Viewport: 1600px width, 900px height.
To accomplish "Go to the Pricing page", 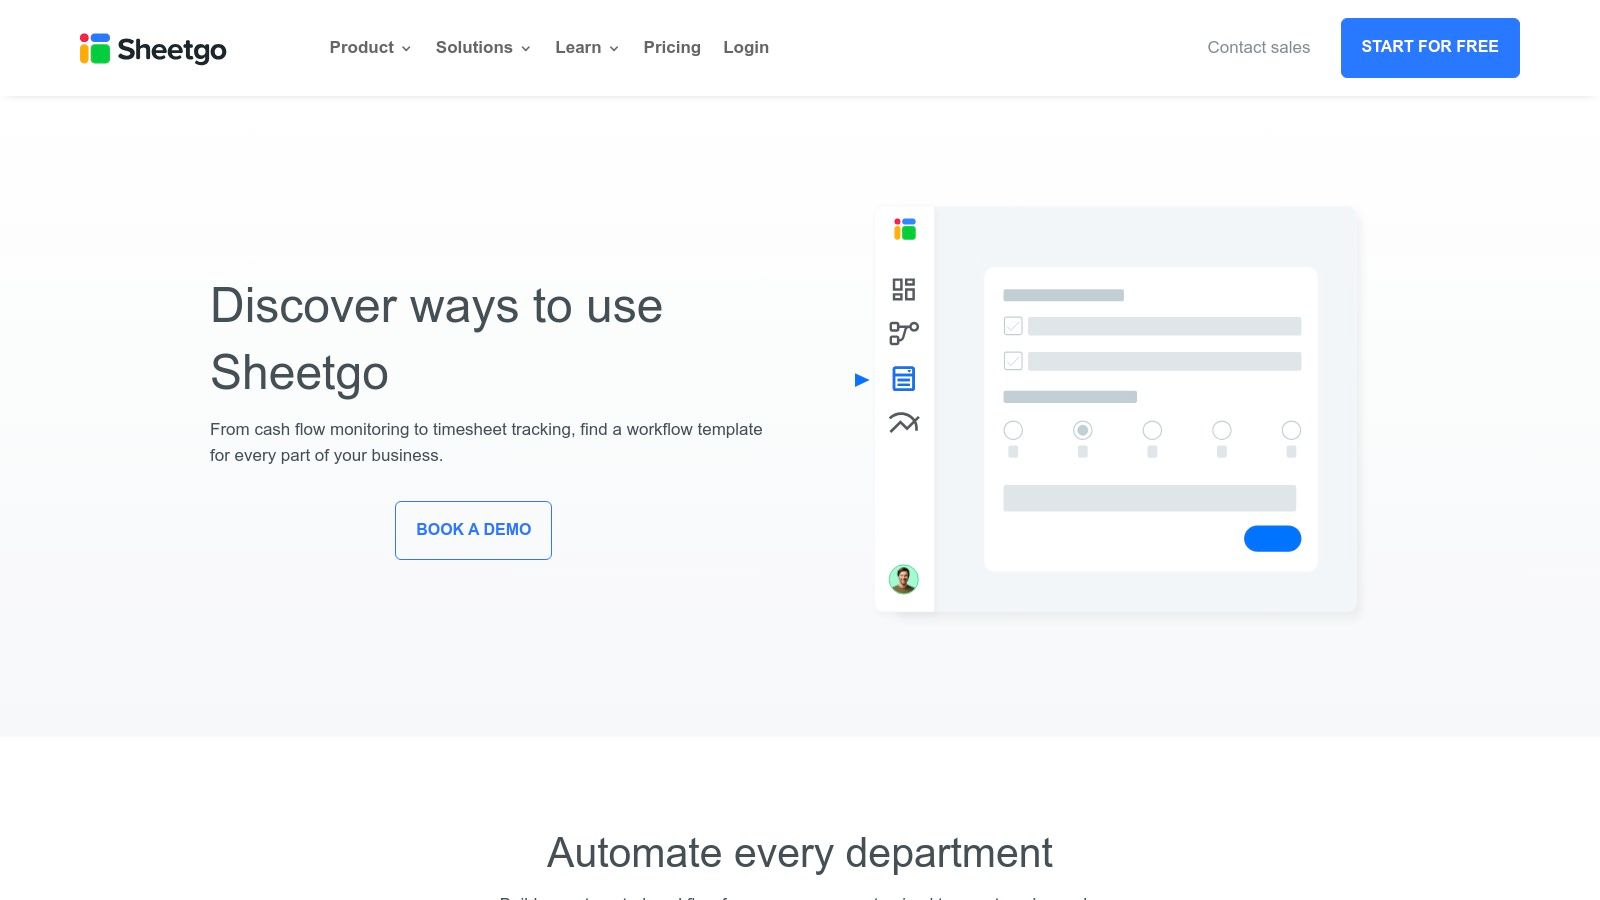I will point(672,47).
